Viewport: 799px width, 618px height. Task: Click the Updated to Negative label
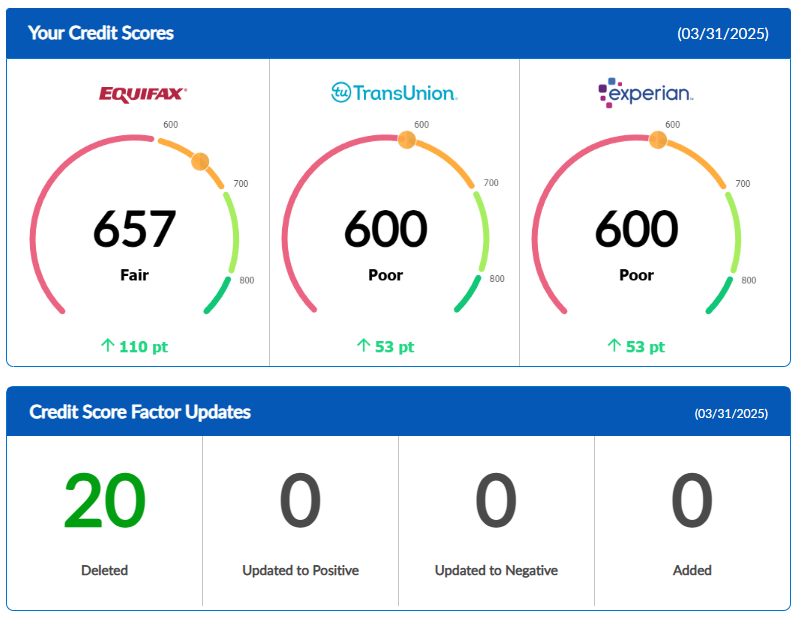click(x=496, y=570)
